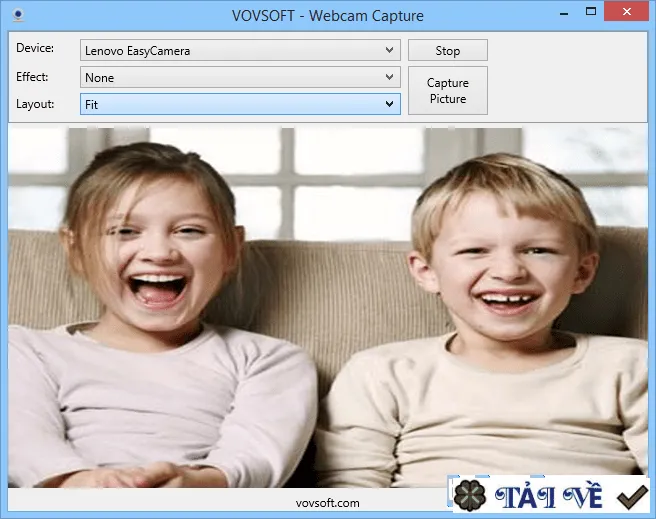Expand the Layout dropdown arrow
This screenshot has height=519, width=656.
[389, 104]
